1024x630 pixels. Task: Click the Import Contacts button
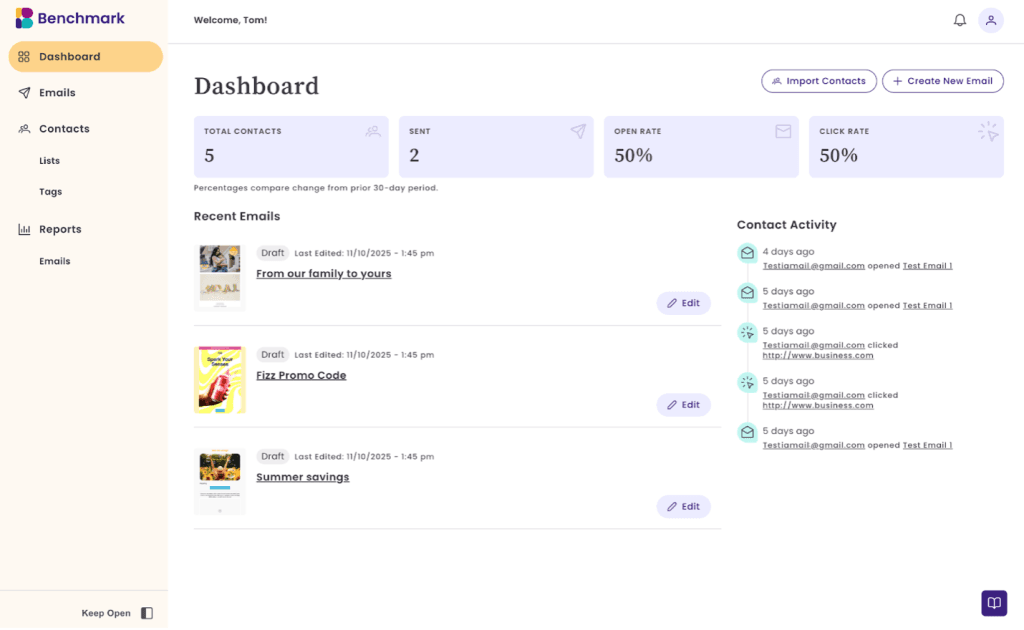818,81
